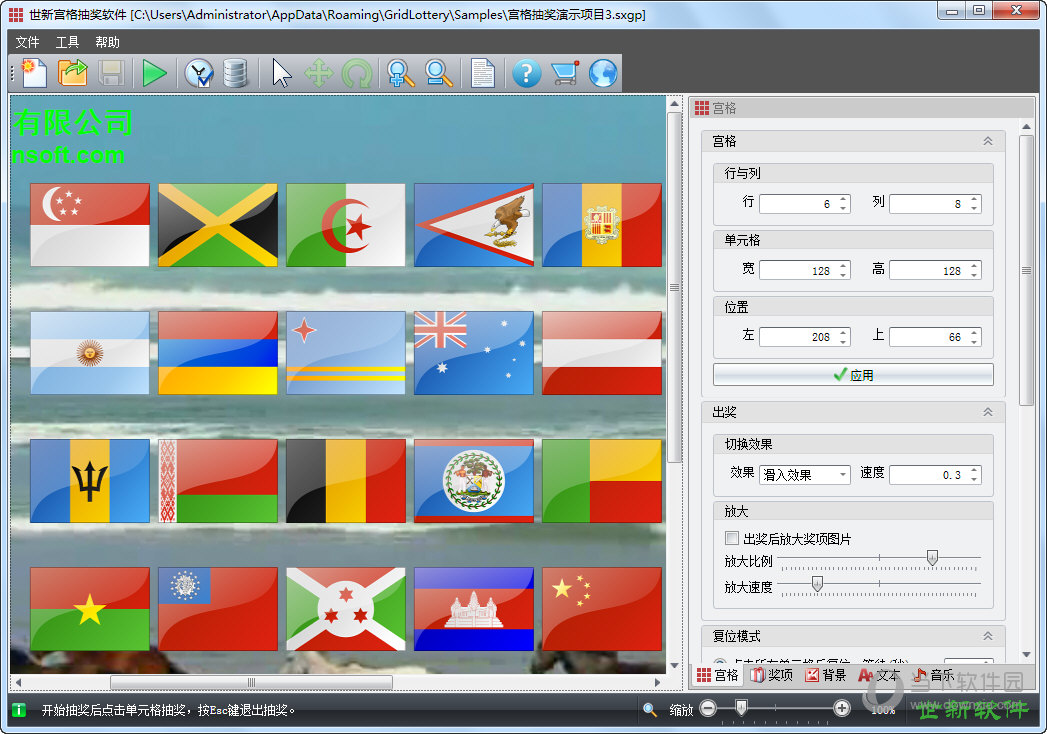Click the zoom in magnifier icon

click(x=401, y=73)
